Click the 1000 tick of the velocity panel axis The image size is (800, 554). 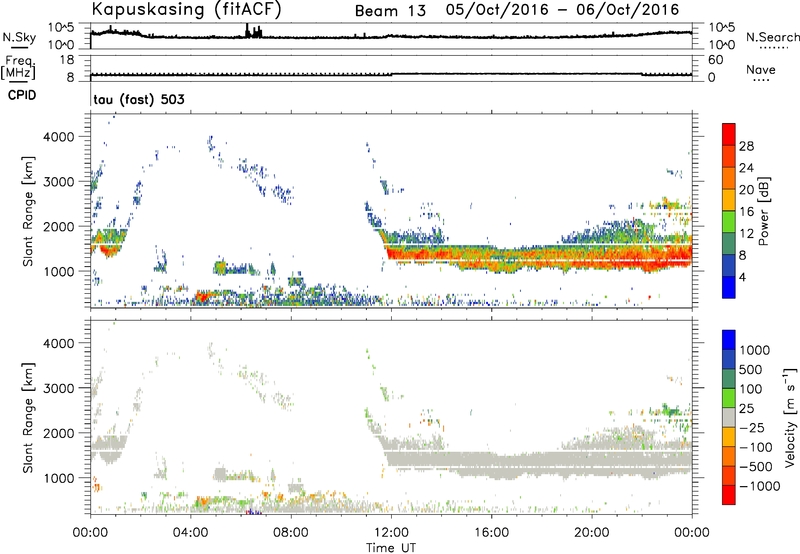point(58,478)
